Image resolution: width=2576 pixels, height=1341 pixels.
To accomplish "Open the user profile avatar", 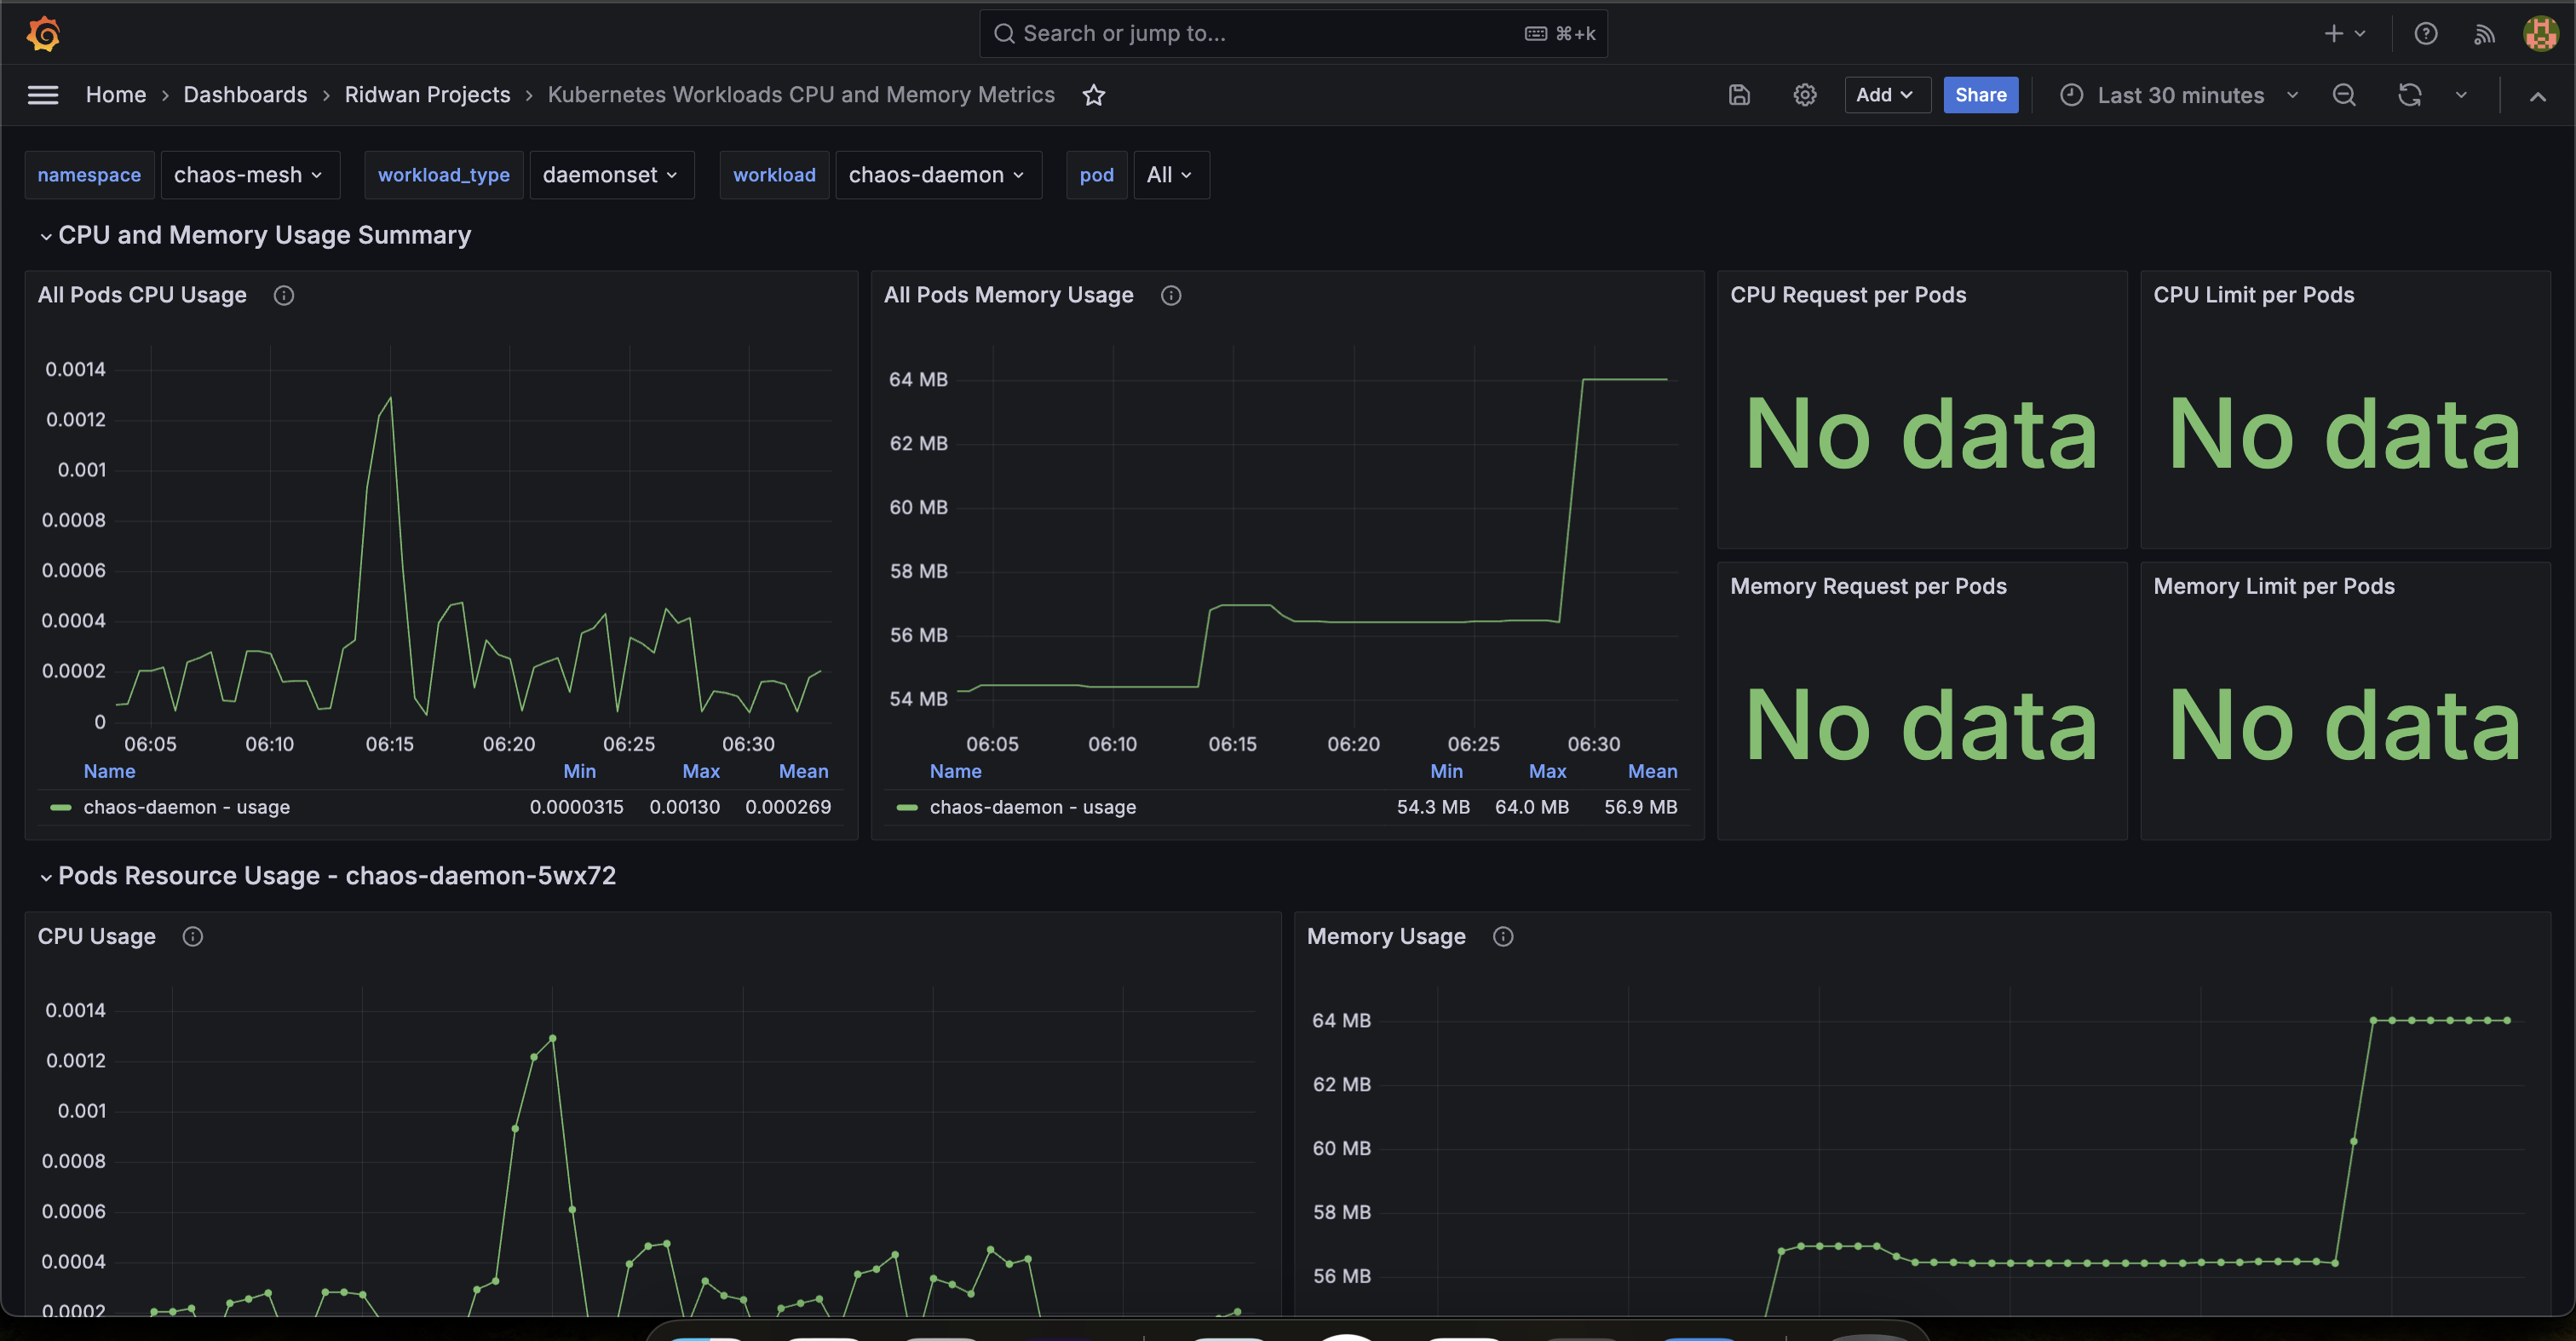I will coord(2541,34).
